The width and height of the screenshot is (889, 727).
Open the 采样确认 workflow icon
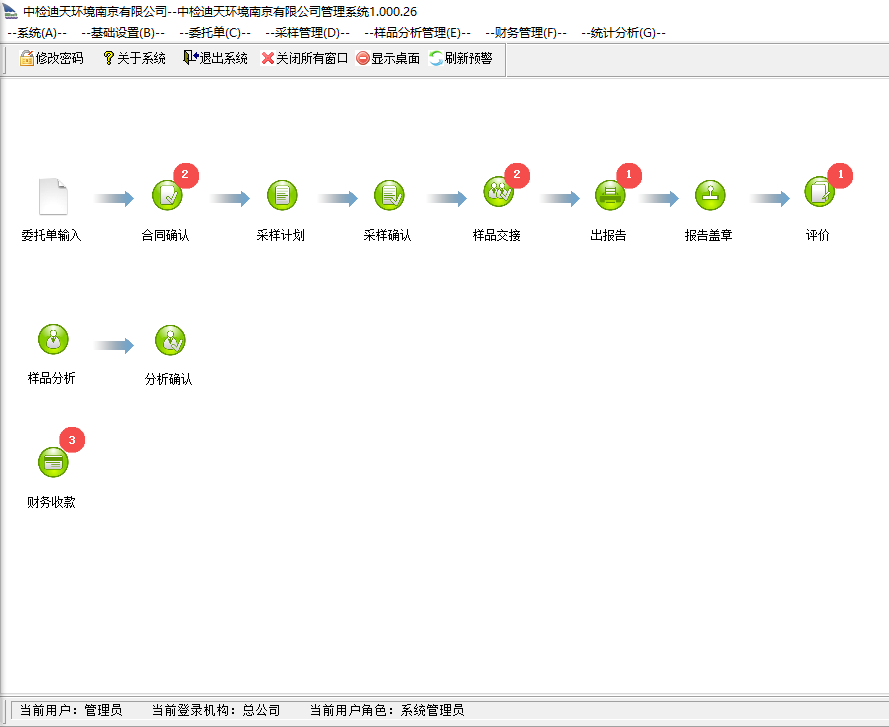click(389, 195)
